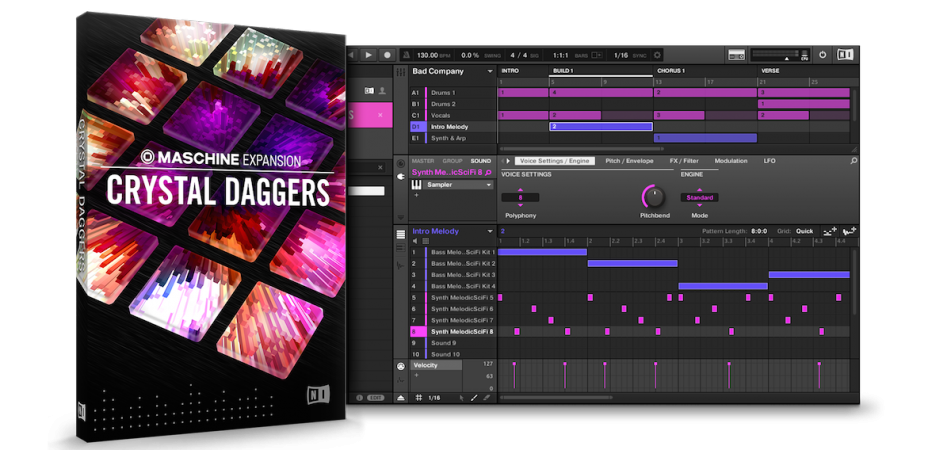Click the Pattern Length 8:0:0 value
This screenshot has width=951, height=450.
[x=760, y=231]
